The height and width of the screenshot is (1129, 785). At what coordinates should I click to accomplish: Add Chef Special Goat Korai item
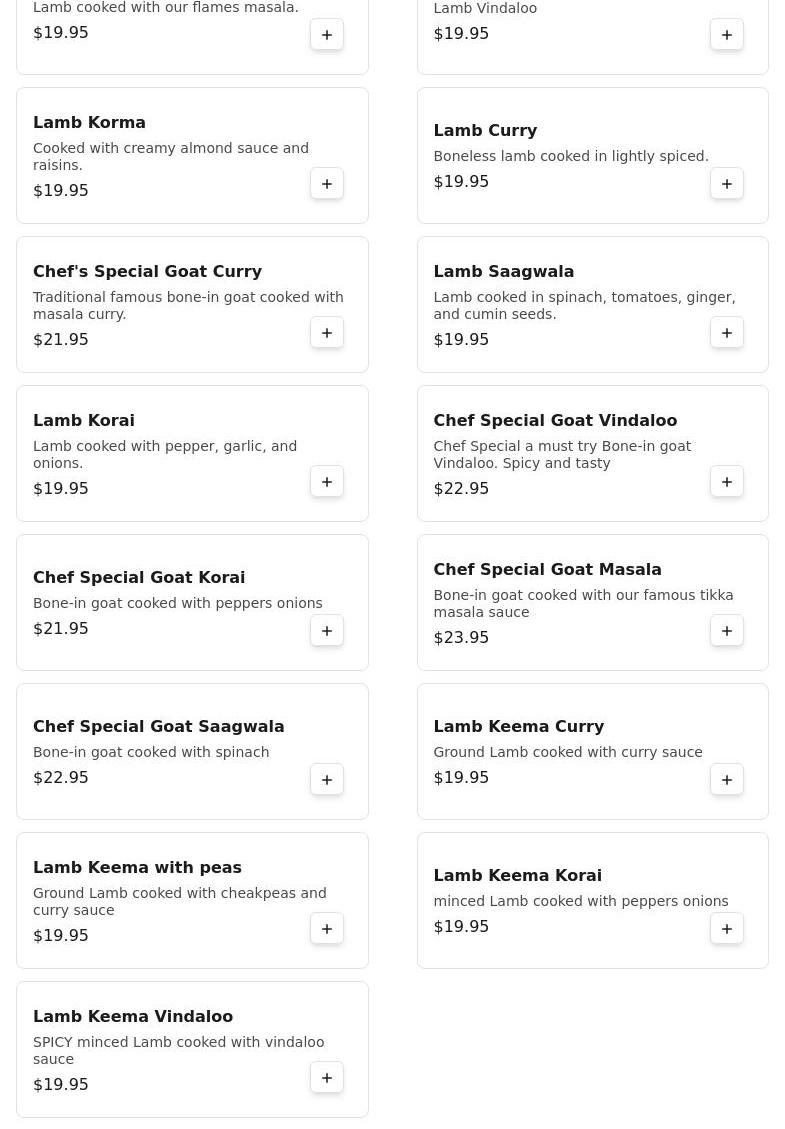point(327,631)
